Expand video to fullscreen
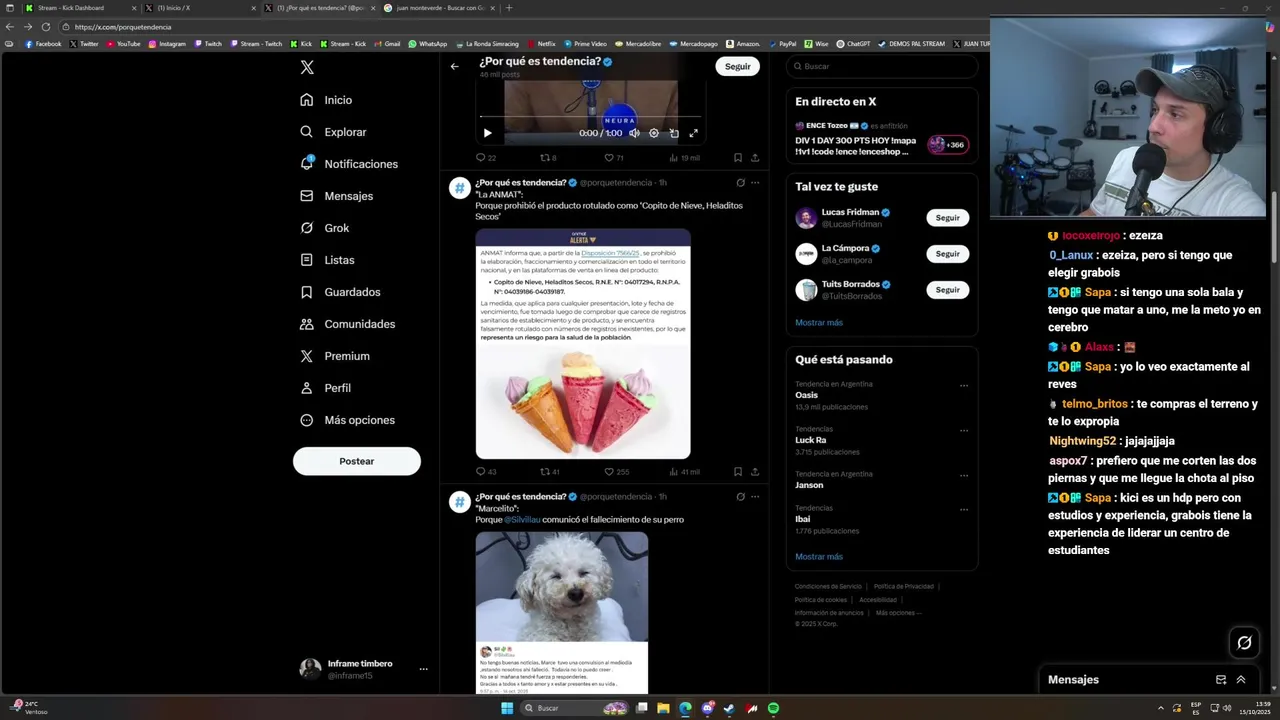 pyautogui.click(x=693, y=133)
